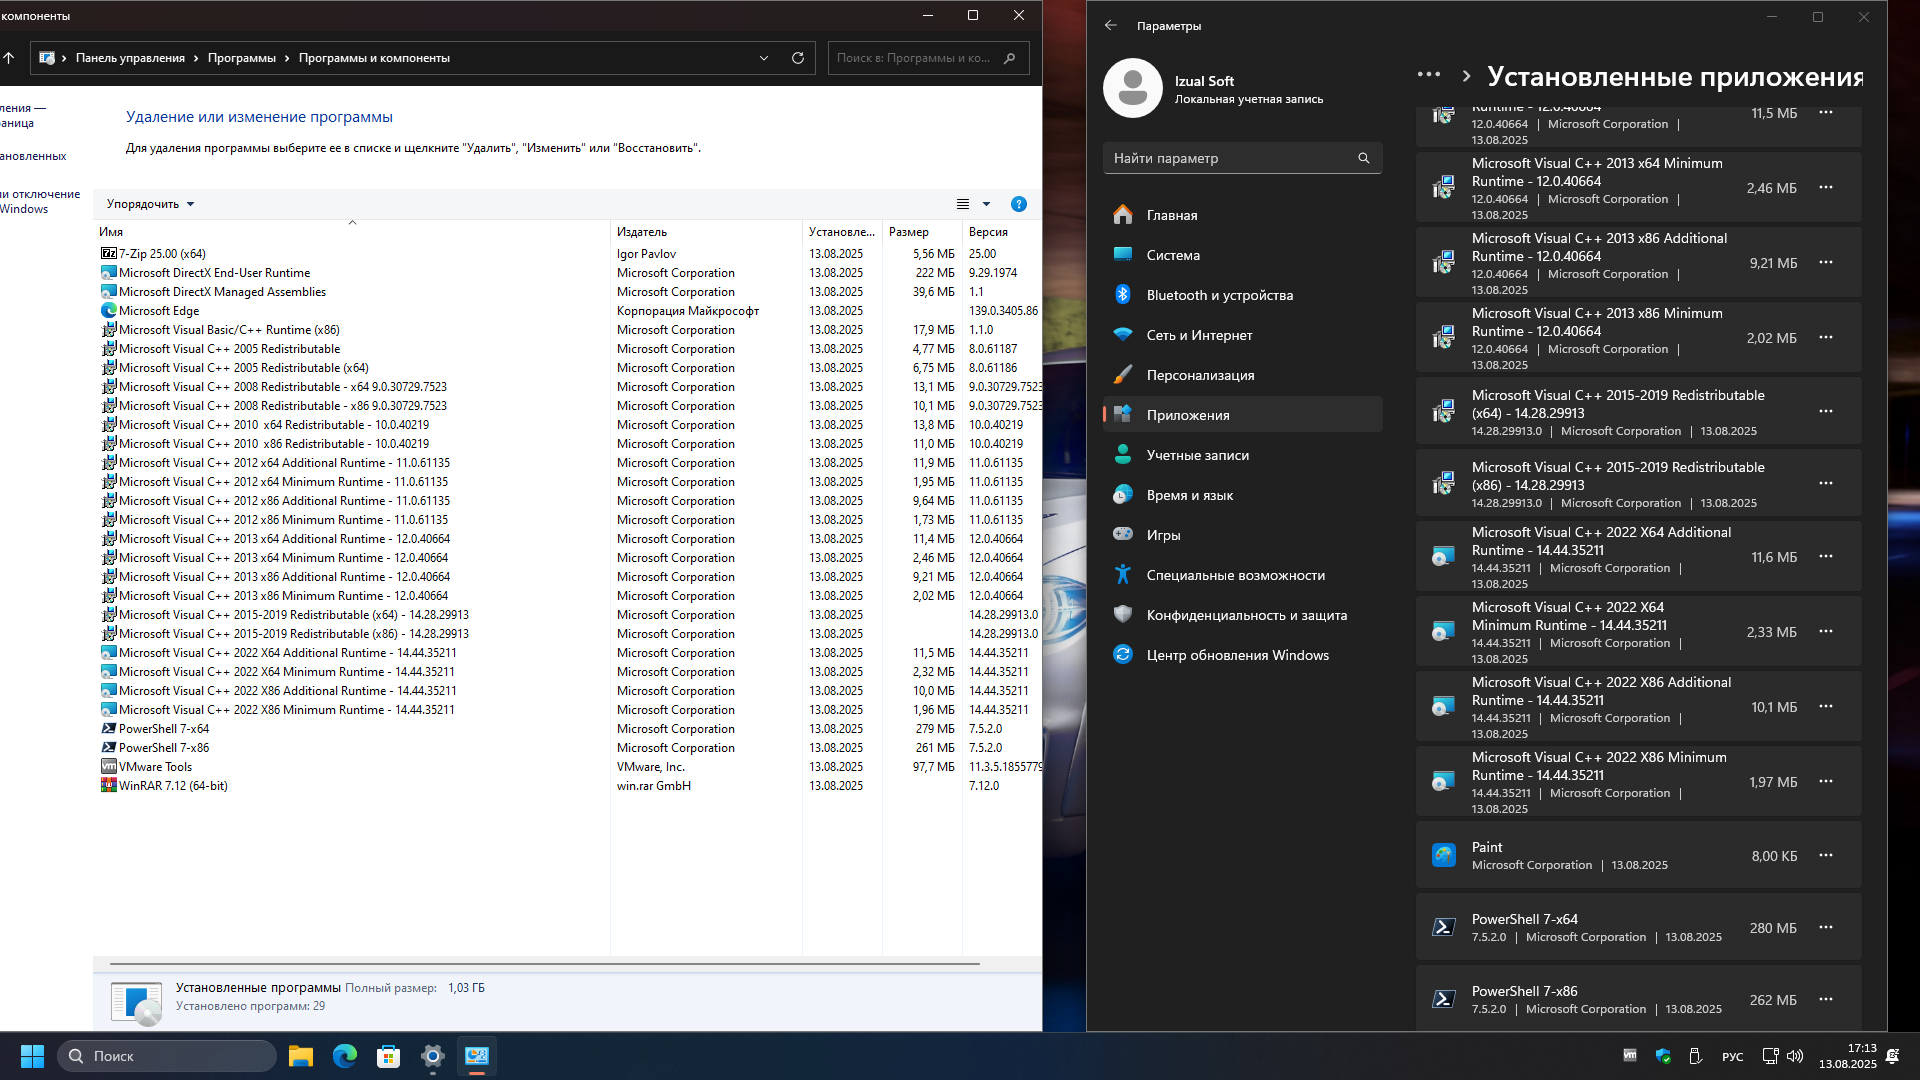Sort by Размер column header
This screenshot has height=1080, width=1920.
pos(922,231)
